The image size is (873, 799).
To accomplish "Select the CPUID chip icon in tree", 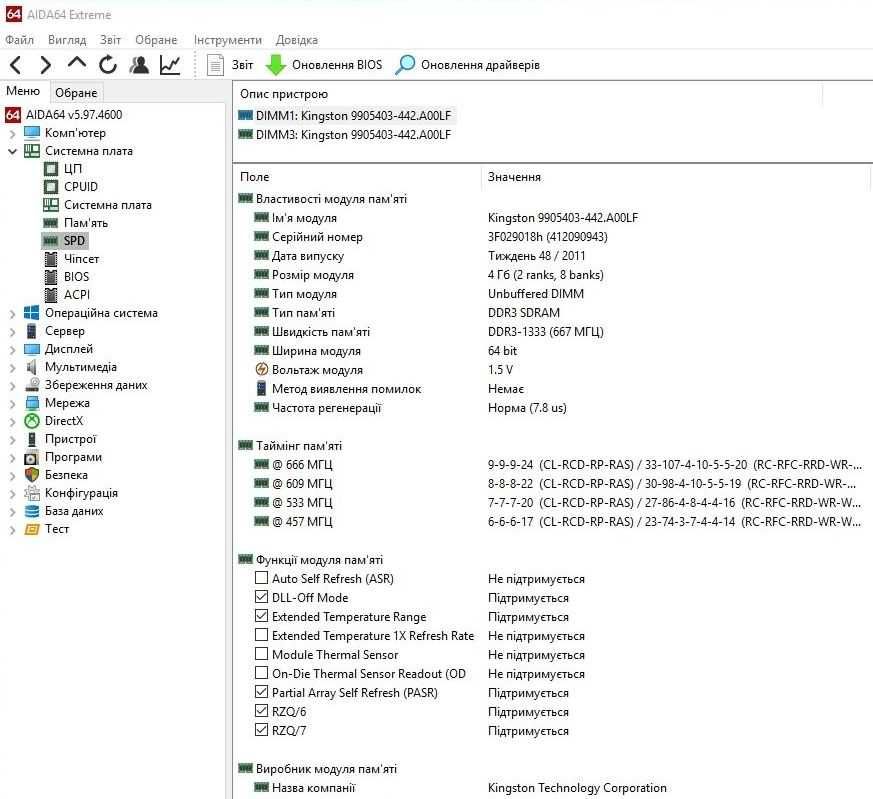I will (x=51, y=187).
